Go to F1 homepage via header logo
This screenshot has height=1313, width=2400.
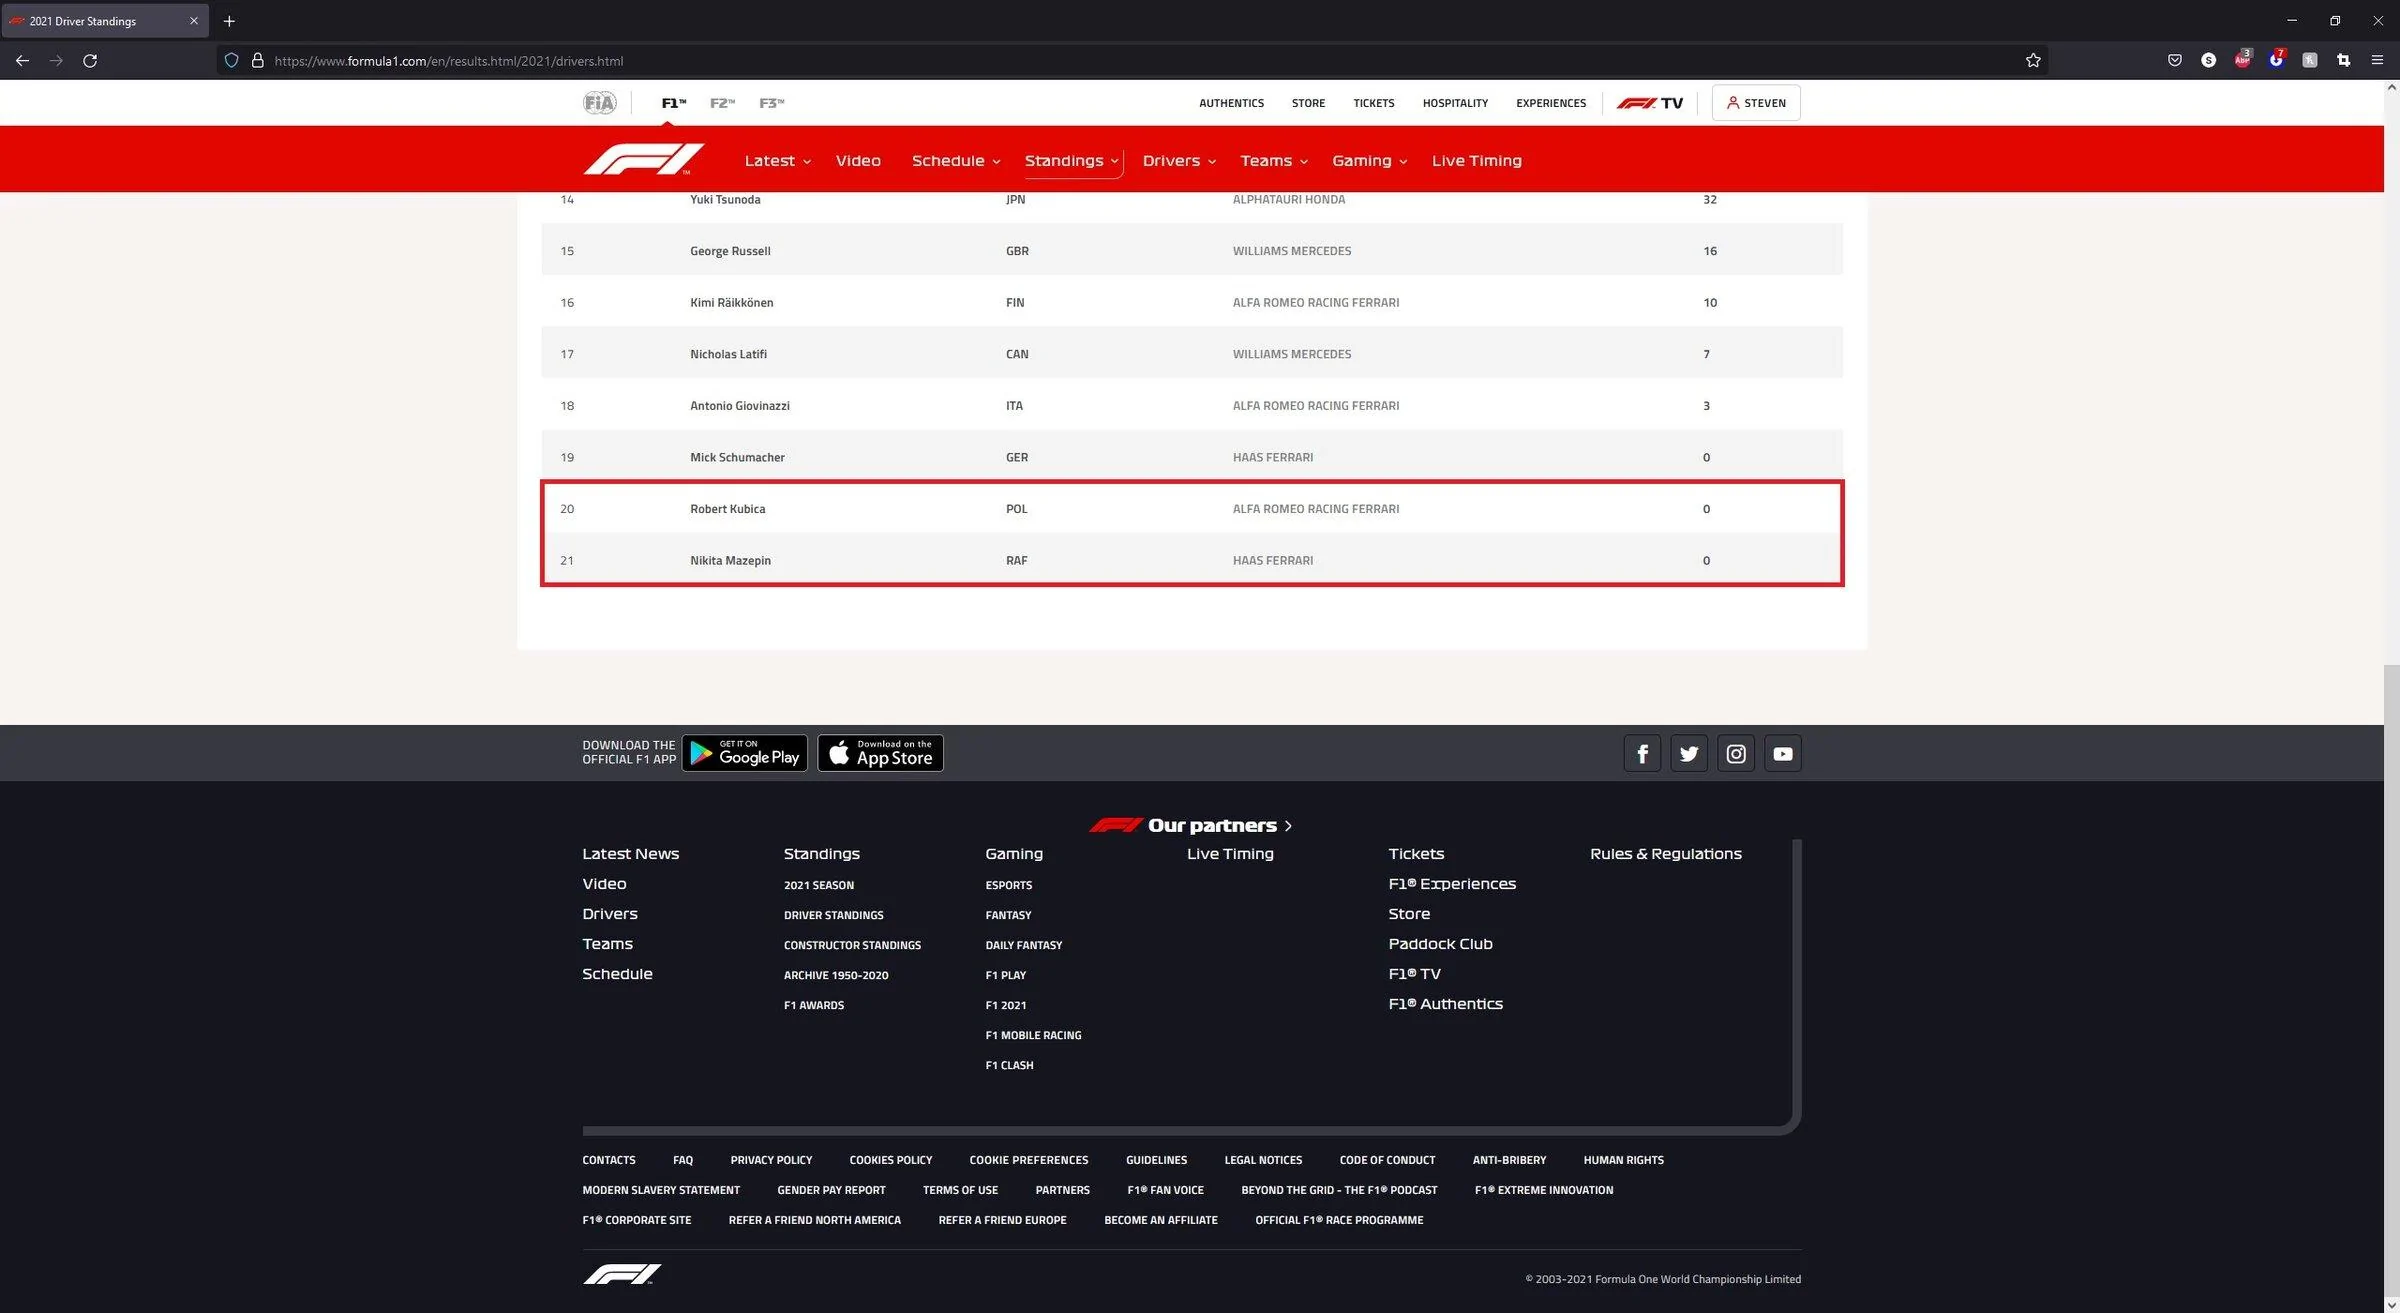pos(644,160)
